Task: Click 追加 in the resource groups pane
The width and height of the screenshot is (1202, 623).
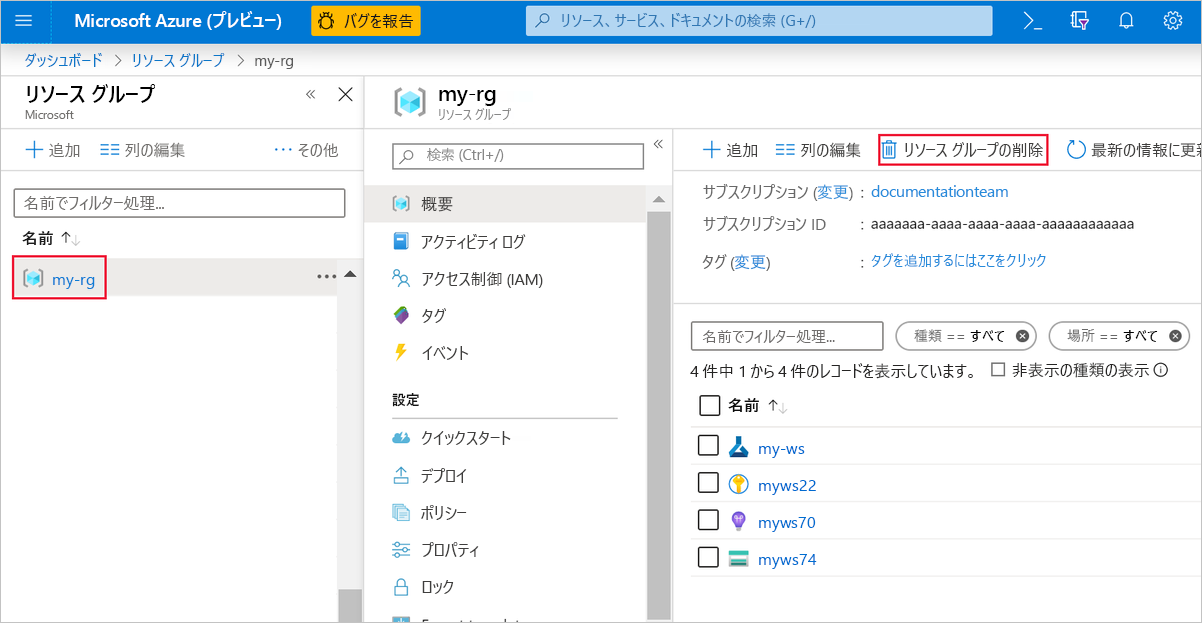Action: (52, 150)
